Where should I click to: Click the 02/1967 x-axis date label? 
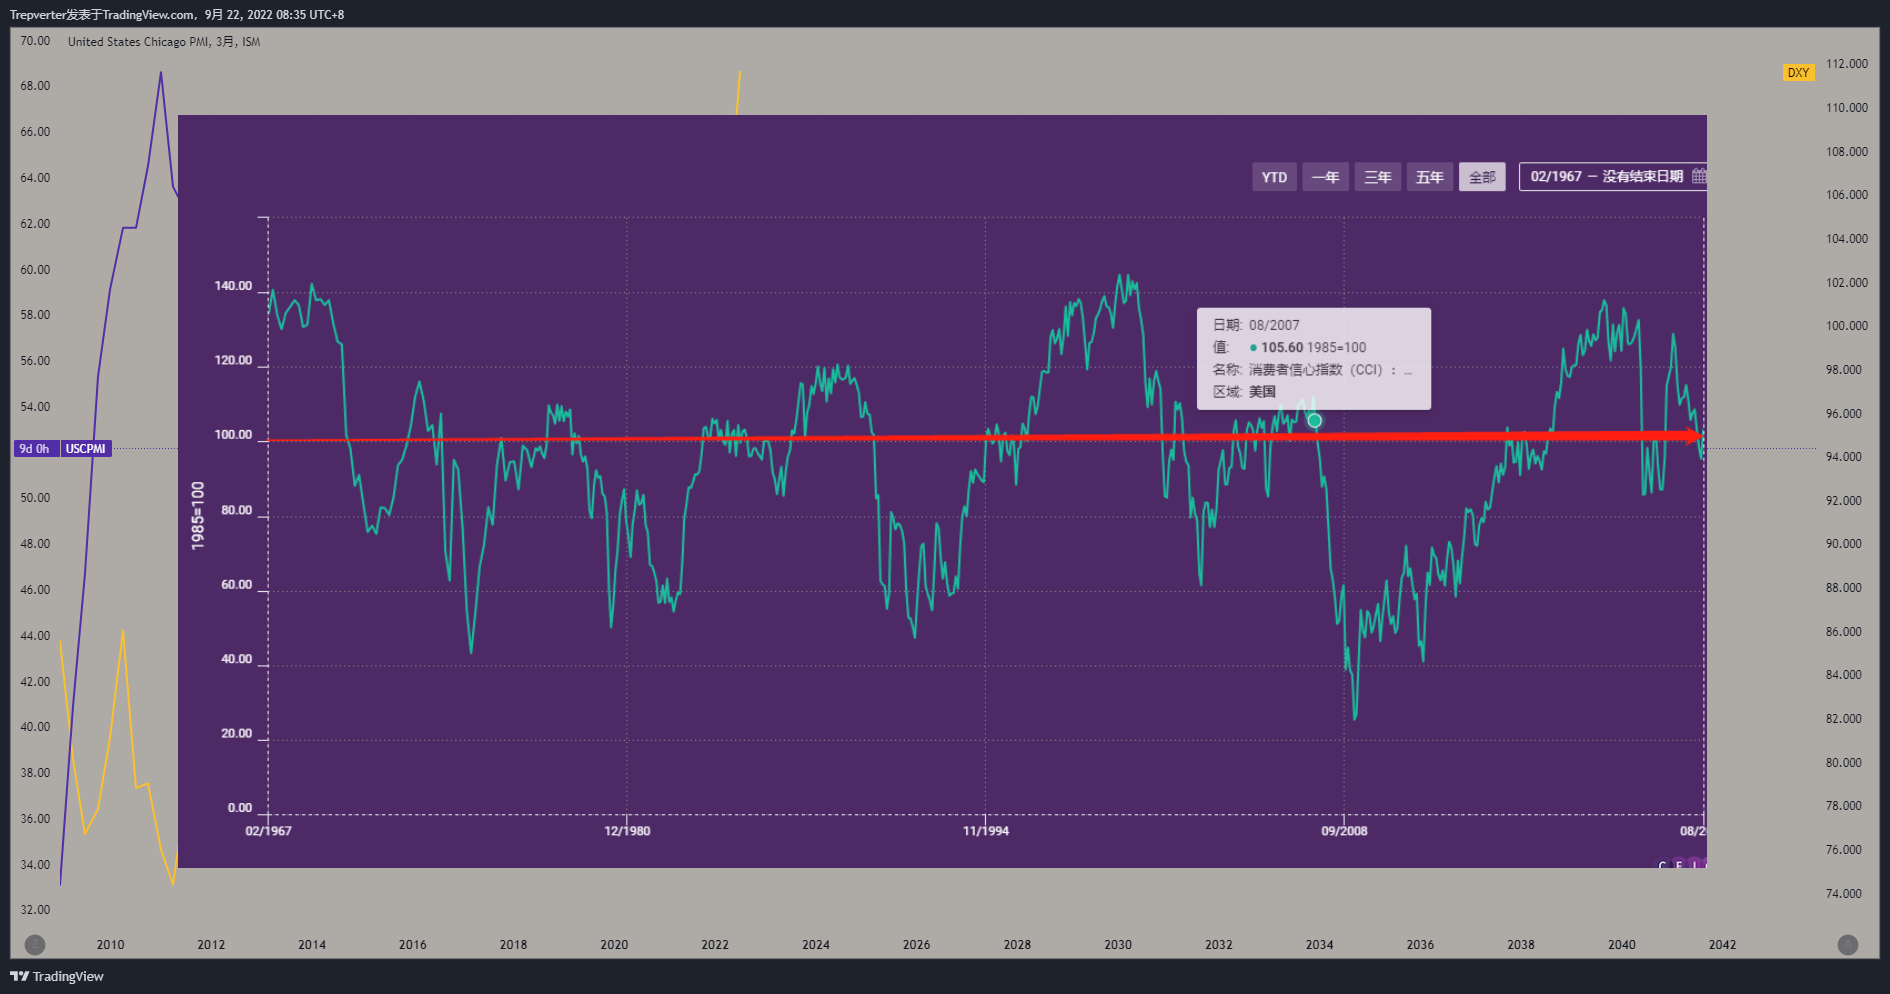pos(269,831)
